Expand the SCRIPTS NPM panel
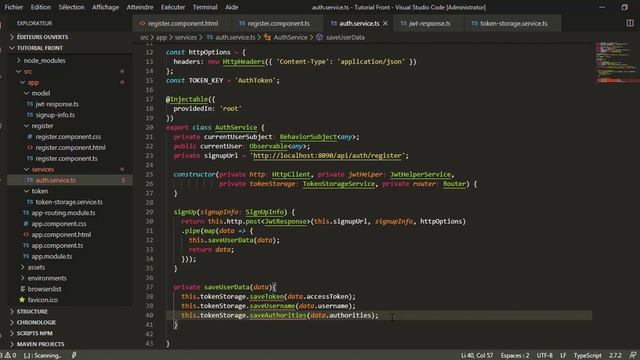Screen dimensions: 640x360 point(35,333)
